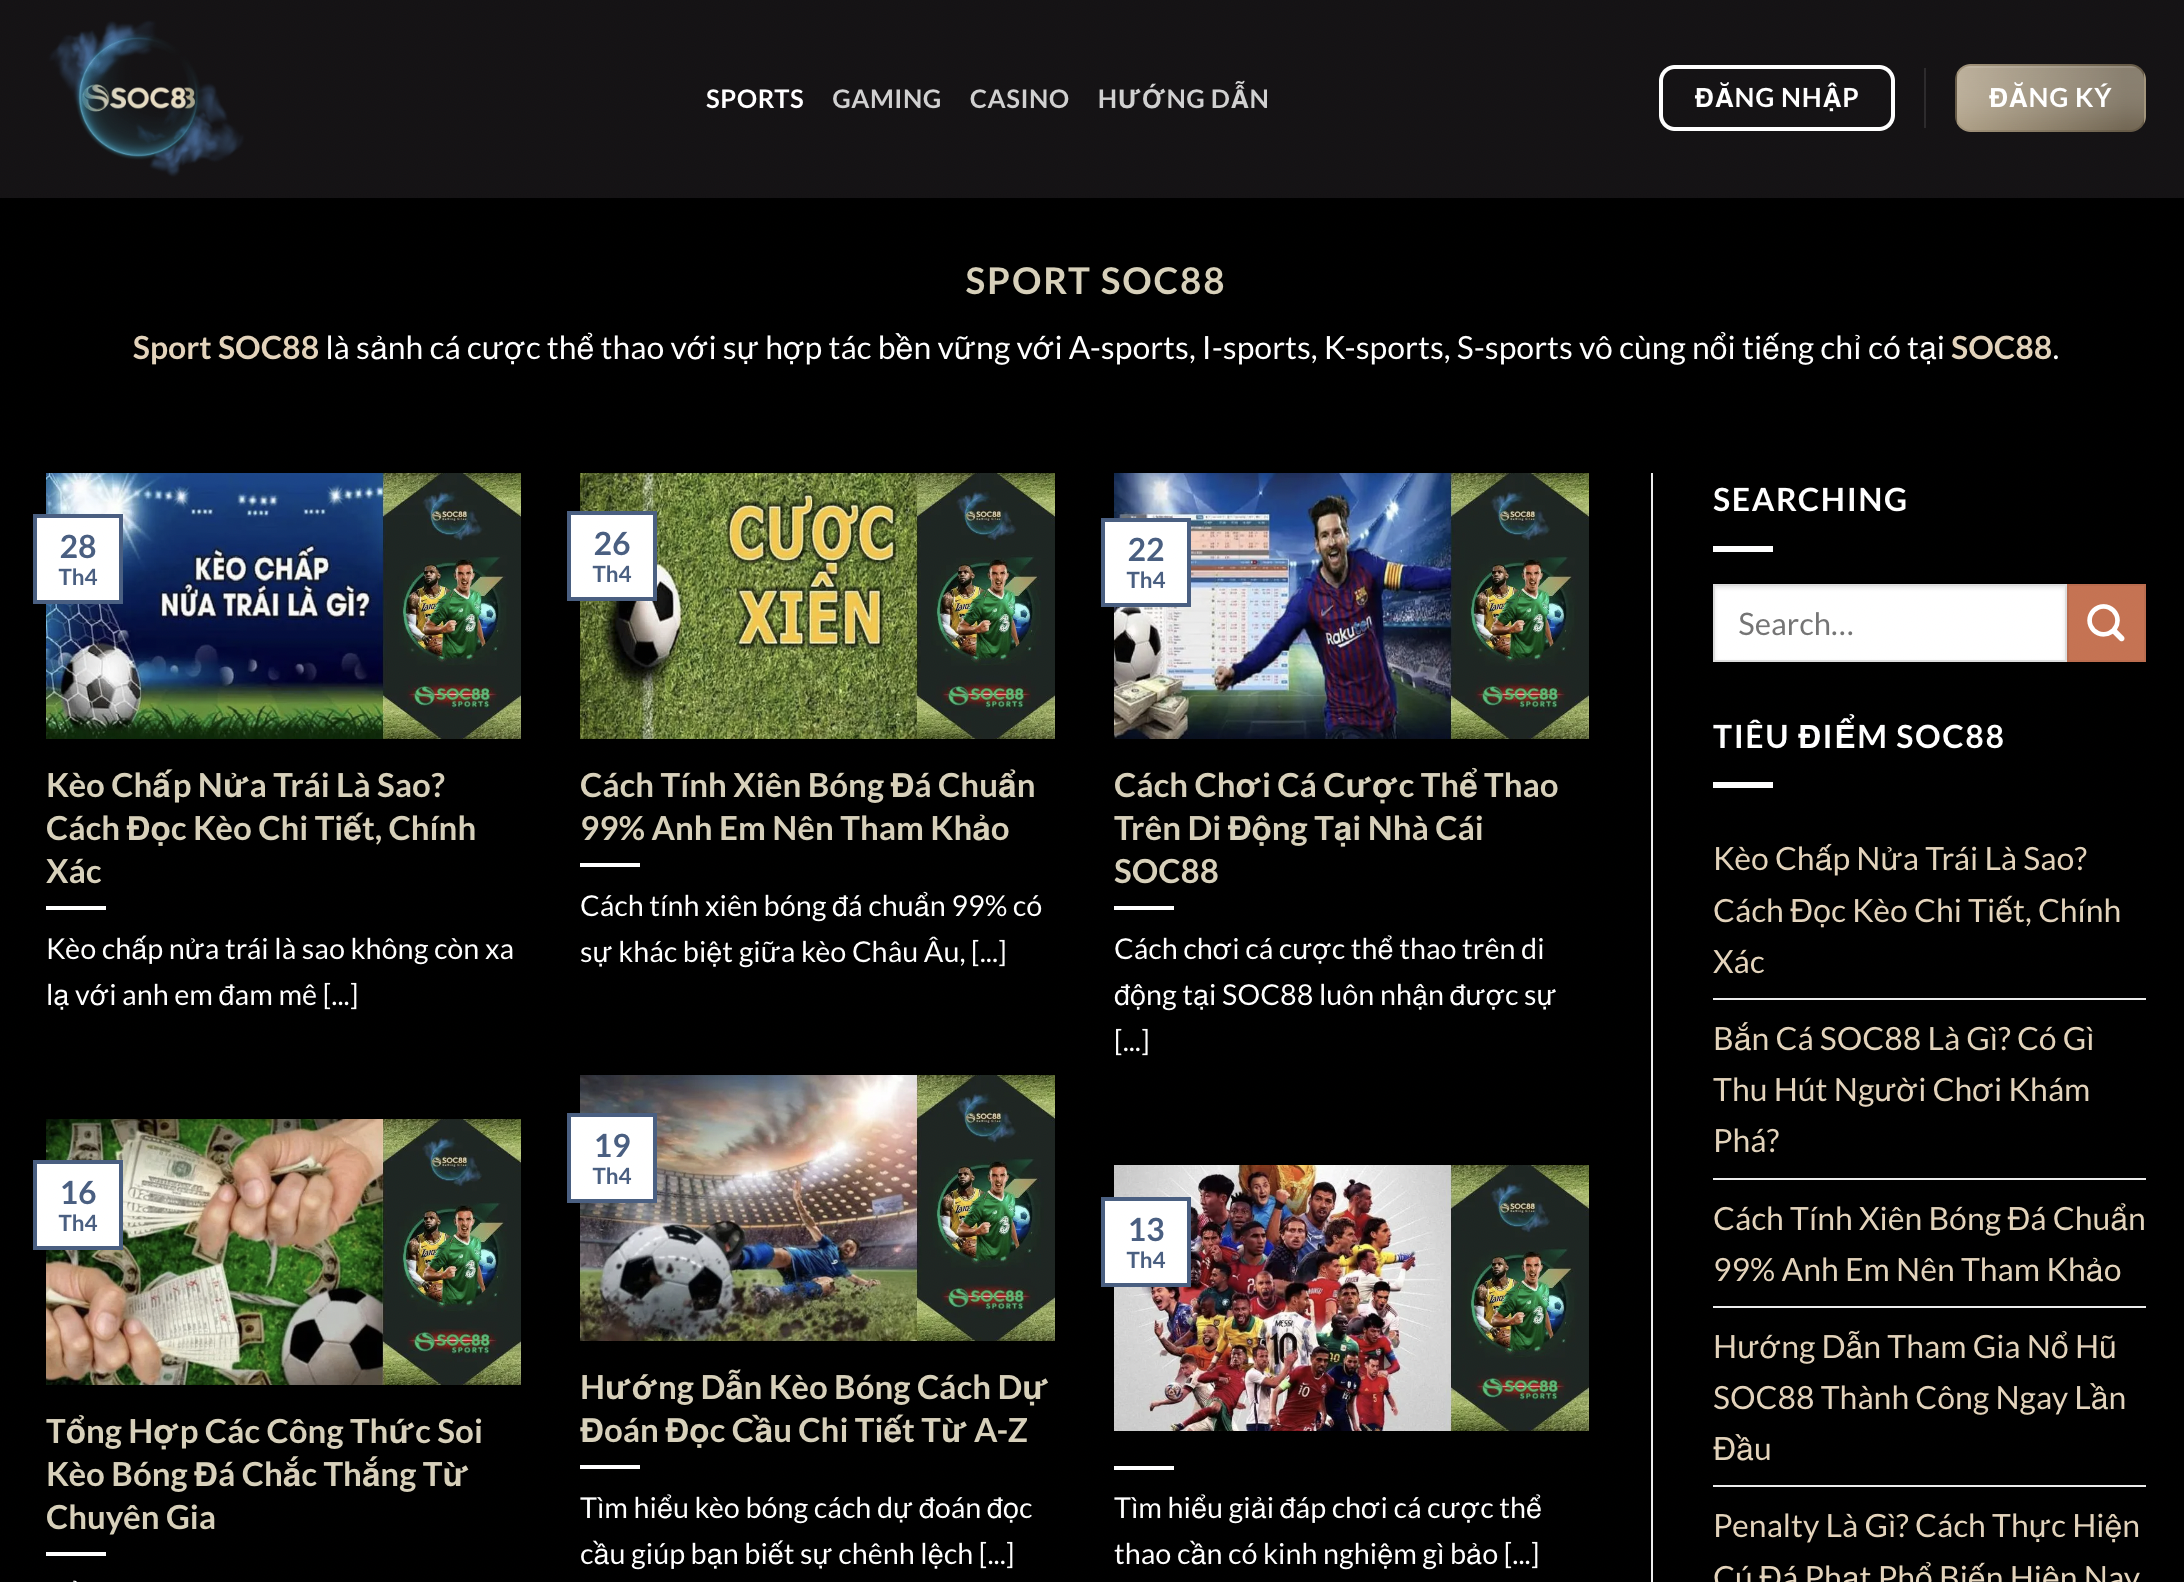The image size is (2184, 1582).
Task: Open the stadium football tackle thumbnail
Action: pyautogui.click(x=817, y=1208)
